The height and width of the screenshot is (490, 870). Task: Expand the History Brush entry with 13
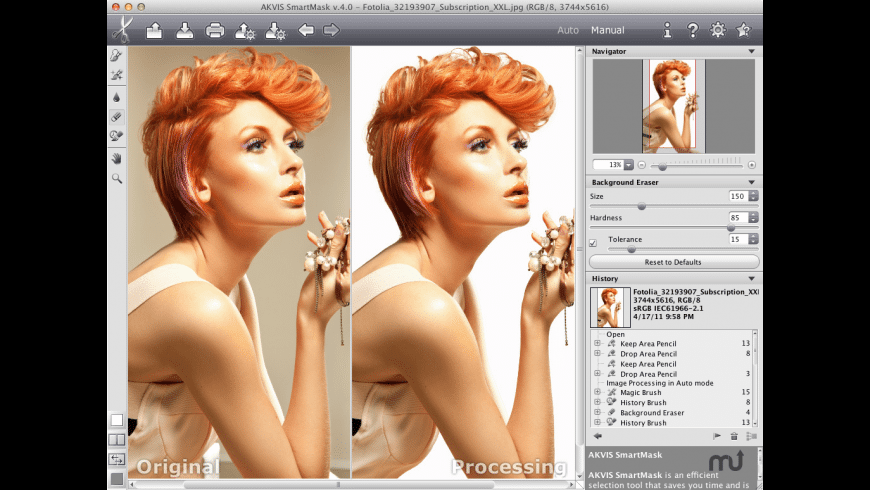598,422
